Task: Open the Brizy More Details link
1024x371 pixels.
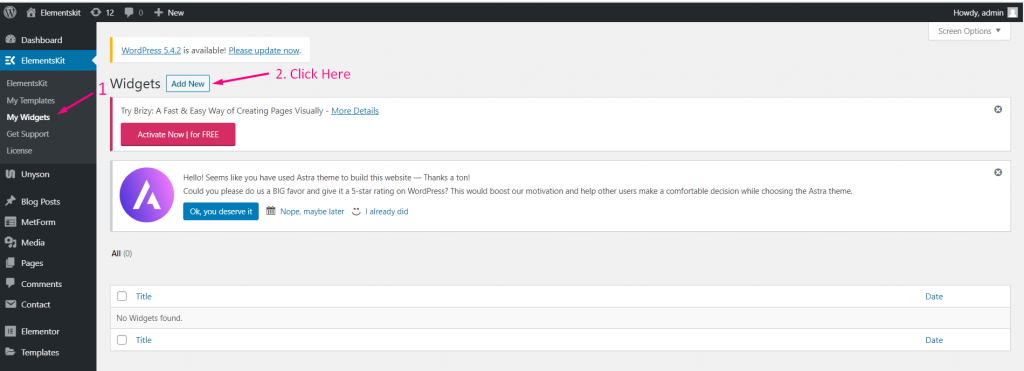Action: 355,111
